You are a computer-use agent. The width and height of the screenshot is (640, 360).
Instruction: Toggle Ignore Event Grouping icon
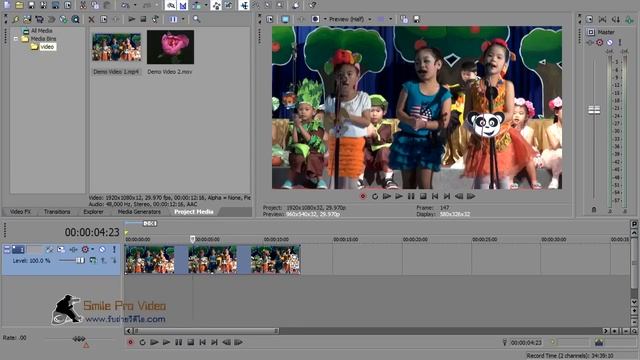pyautogui.click(x=229, y=5)
